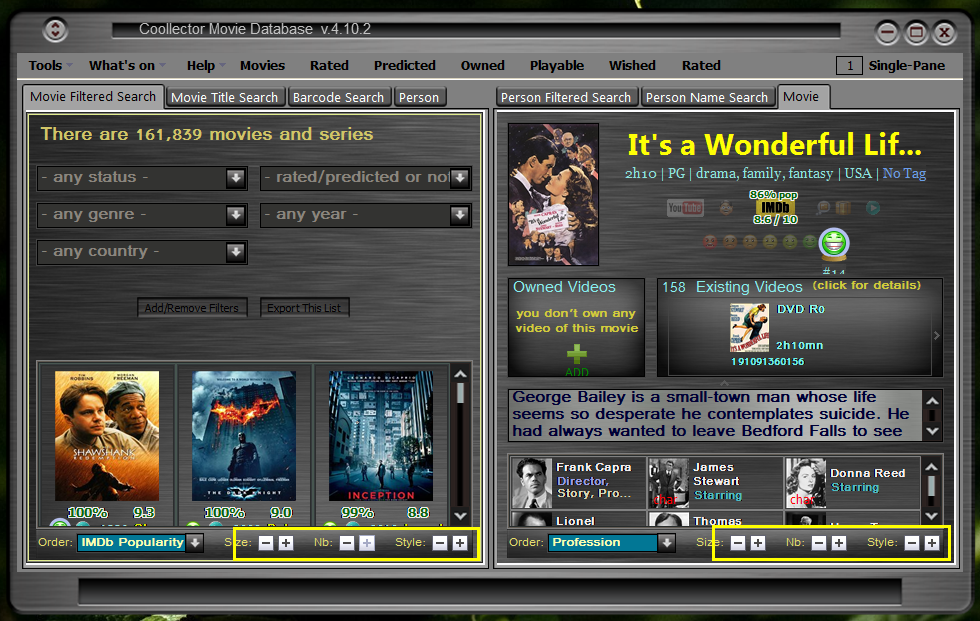
Task: Switch to the Movie Title Search tab
Action: [225, 97]
